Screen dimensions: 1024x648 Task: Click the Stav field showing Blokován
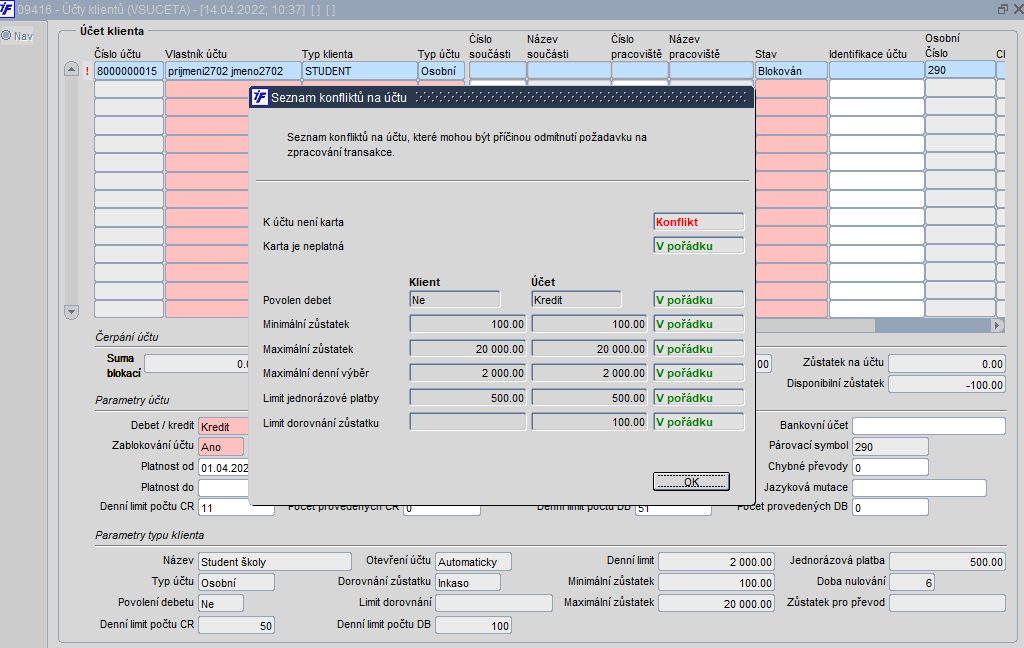(x=791, y=71)
